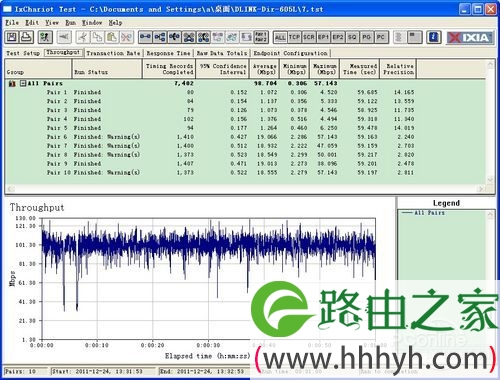The image size is (500, 380).
Task: Click the Print toolbar icon
Action: [x=26, y=37]
